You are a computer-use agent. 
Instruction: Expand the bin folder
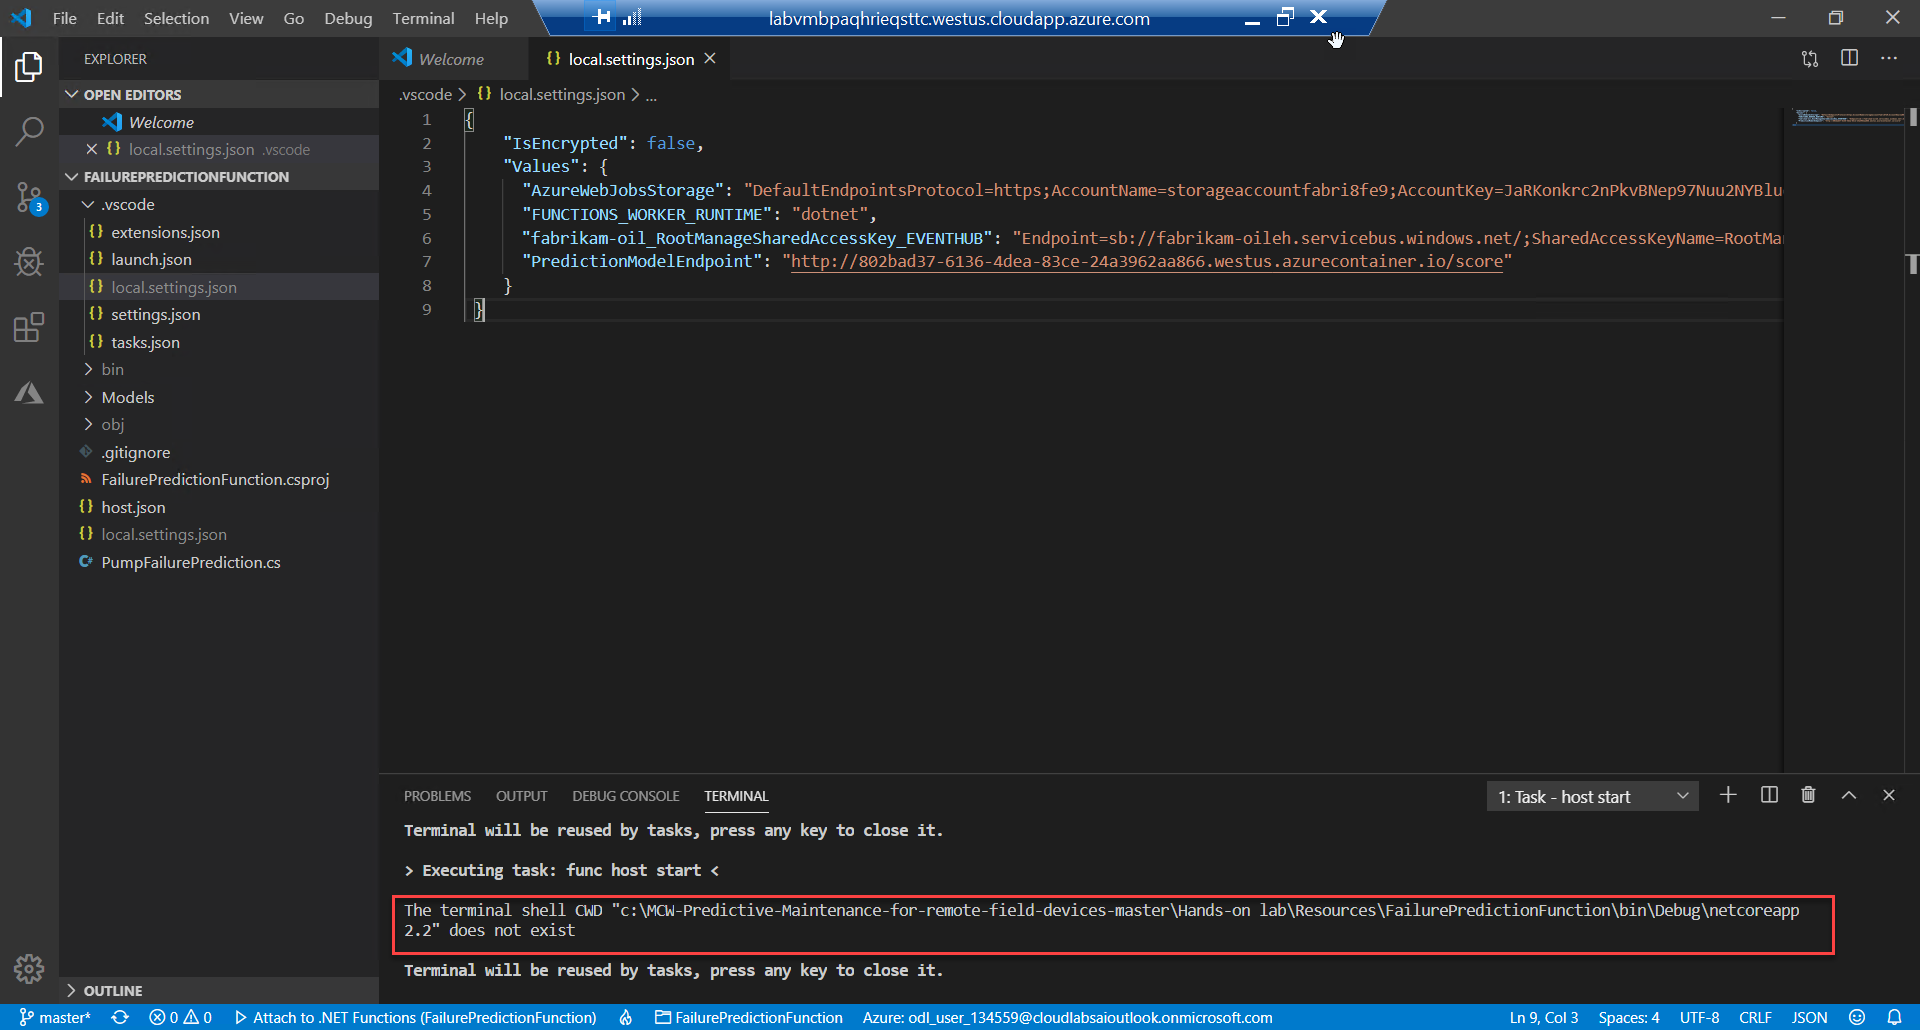tap(112, 369)
